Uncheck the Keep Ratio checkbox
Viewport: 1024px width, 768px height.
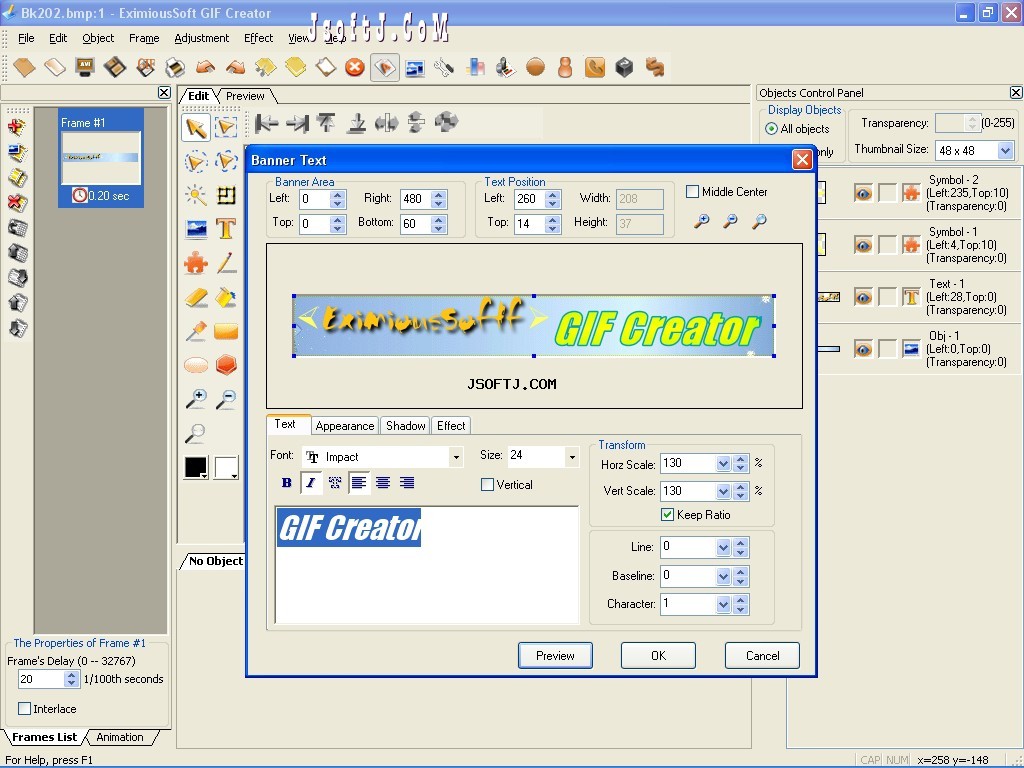667,515
